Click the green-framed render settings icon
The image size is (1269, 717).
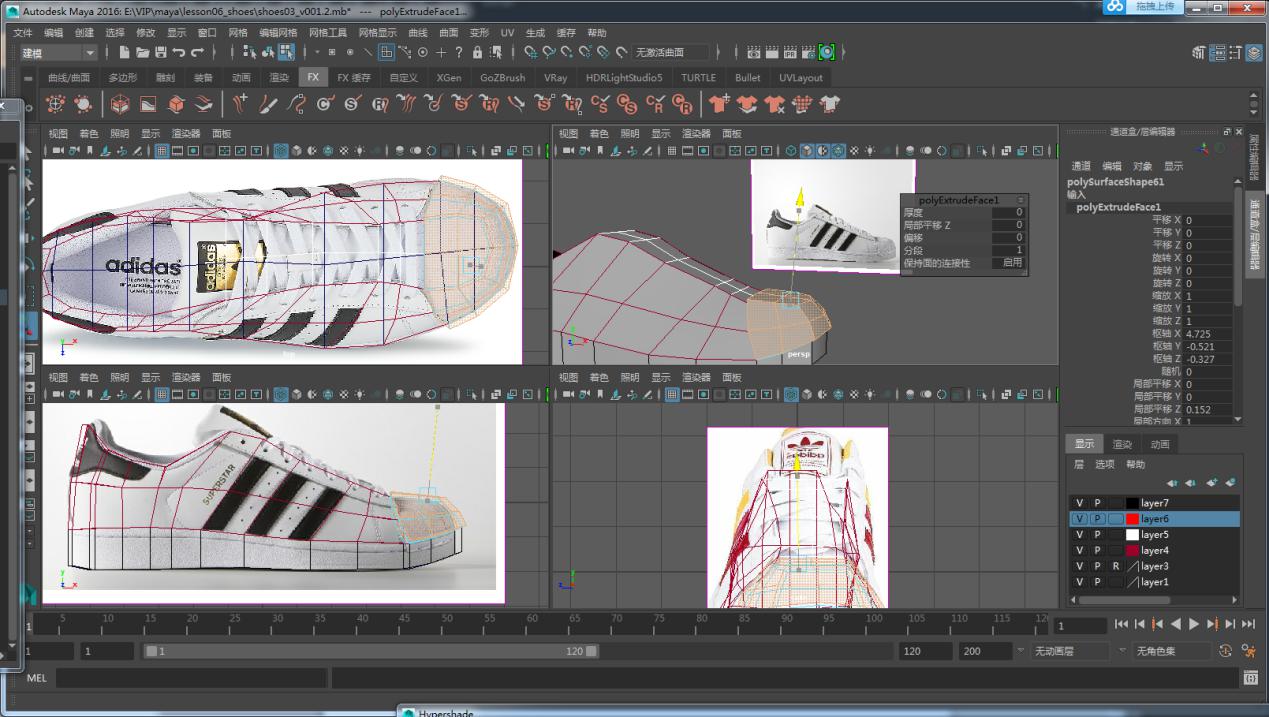click(x=826, y=52)
